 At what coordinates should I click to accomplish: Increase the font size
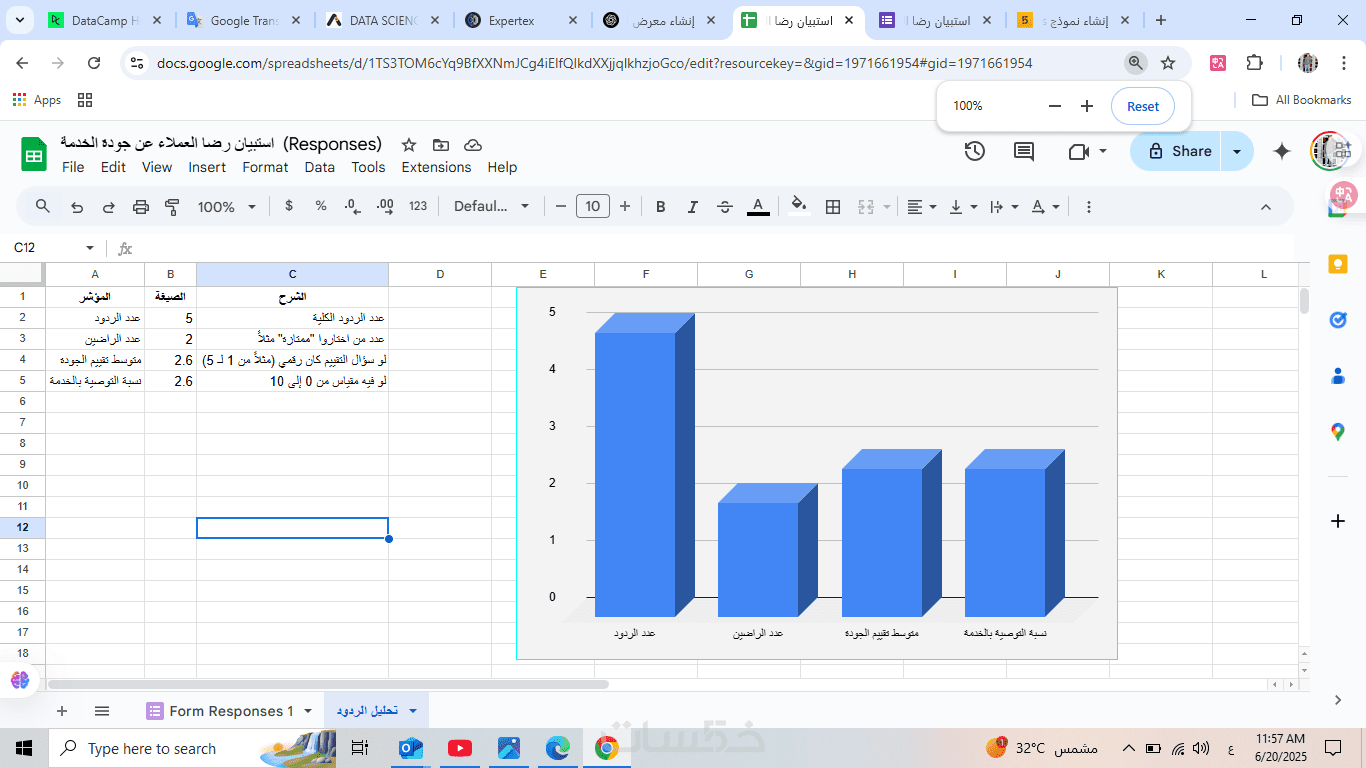(625, 207)
